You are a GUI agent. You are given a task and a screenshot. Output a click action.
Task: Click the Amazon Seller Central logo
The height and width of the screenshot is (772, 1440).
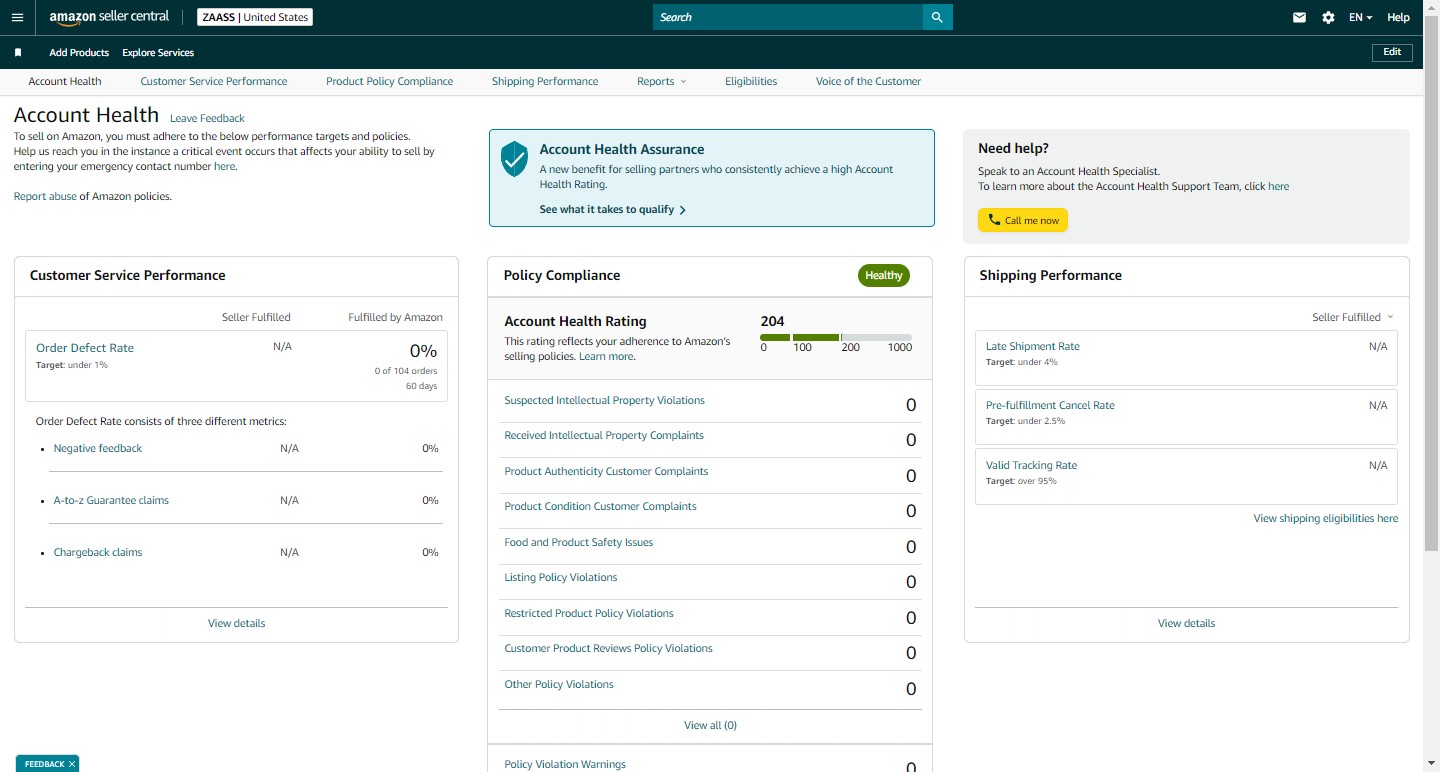click(x=109, y=17)
